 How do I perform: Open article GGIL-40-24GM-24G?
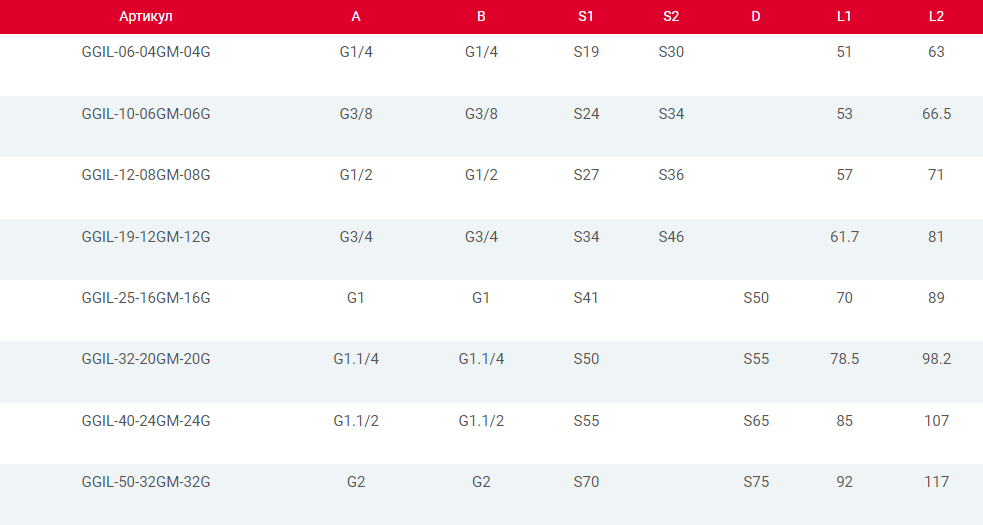coord(146,421)
